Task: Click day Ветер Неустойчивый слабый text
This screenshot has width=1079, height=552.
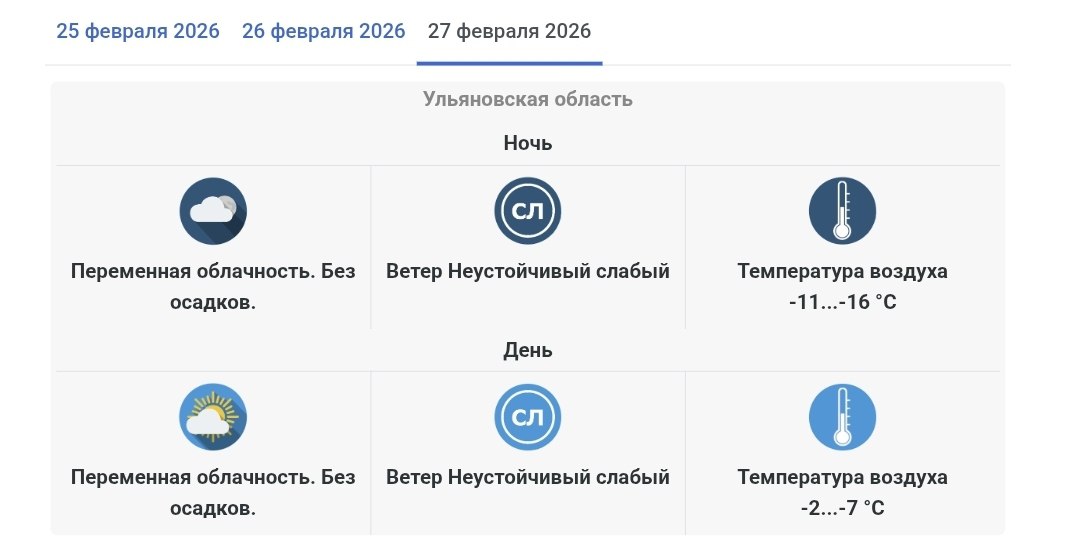Action: click(528, 477)
